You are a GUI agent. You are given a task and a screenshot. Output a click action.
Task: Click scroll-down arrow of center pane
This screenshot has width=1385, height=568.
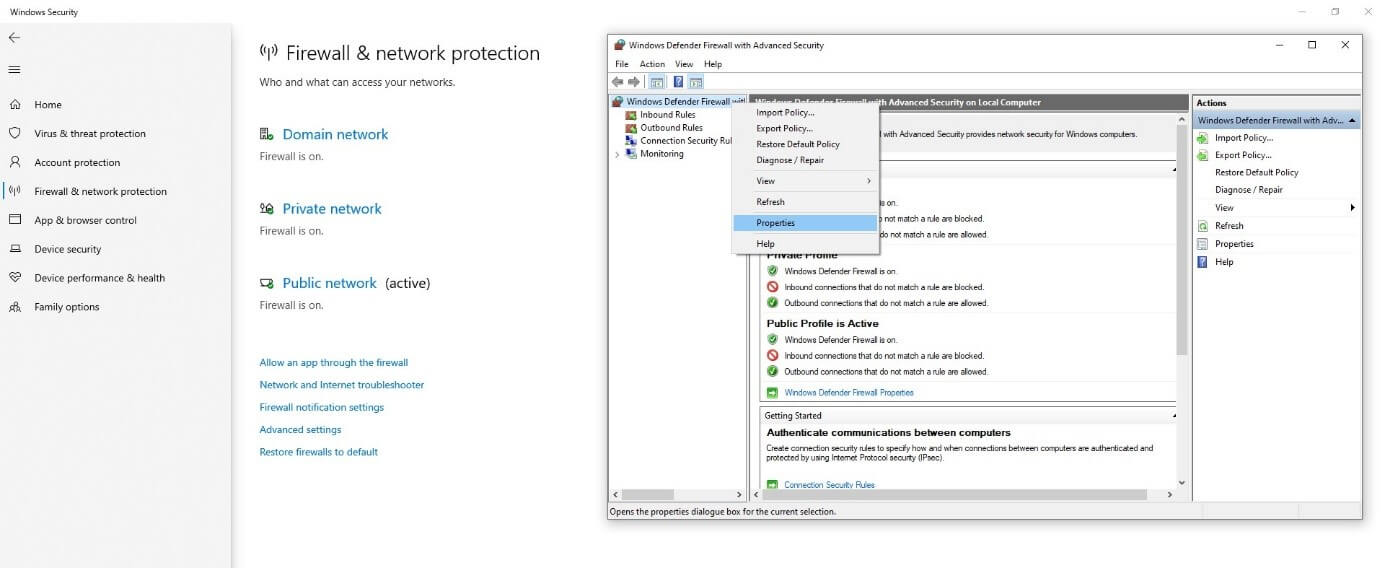(x=1182, y=483)
